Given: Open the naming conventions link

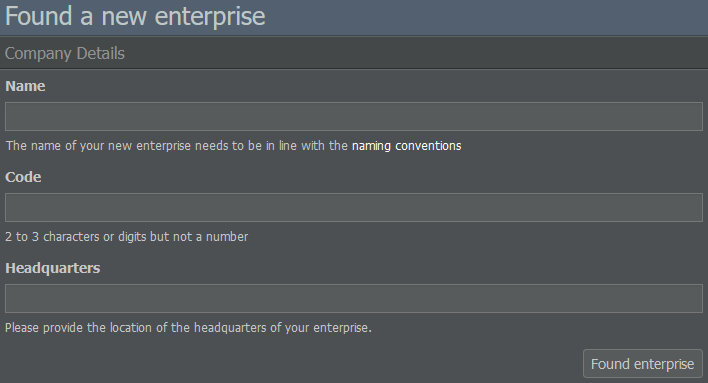Looking at the screenshot, I should coord(406,146).
